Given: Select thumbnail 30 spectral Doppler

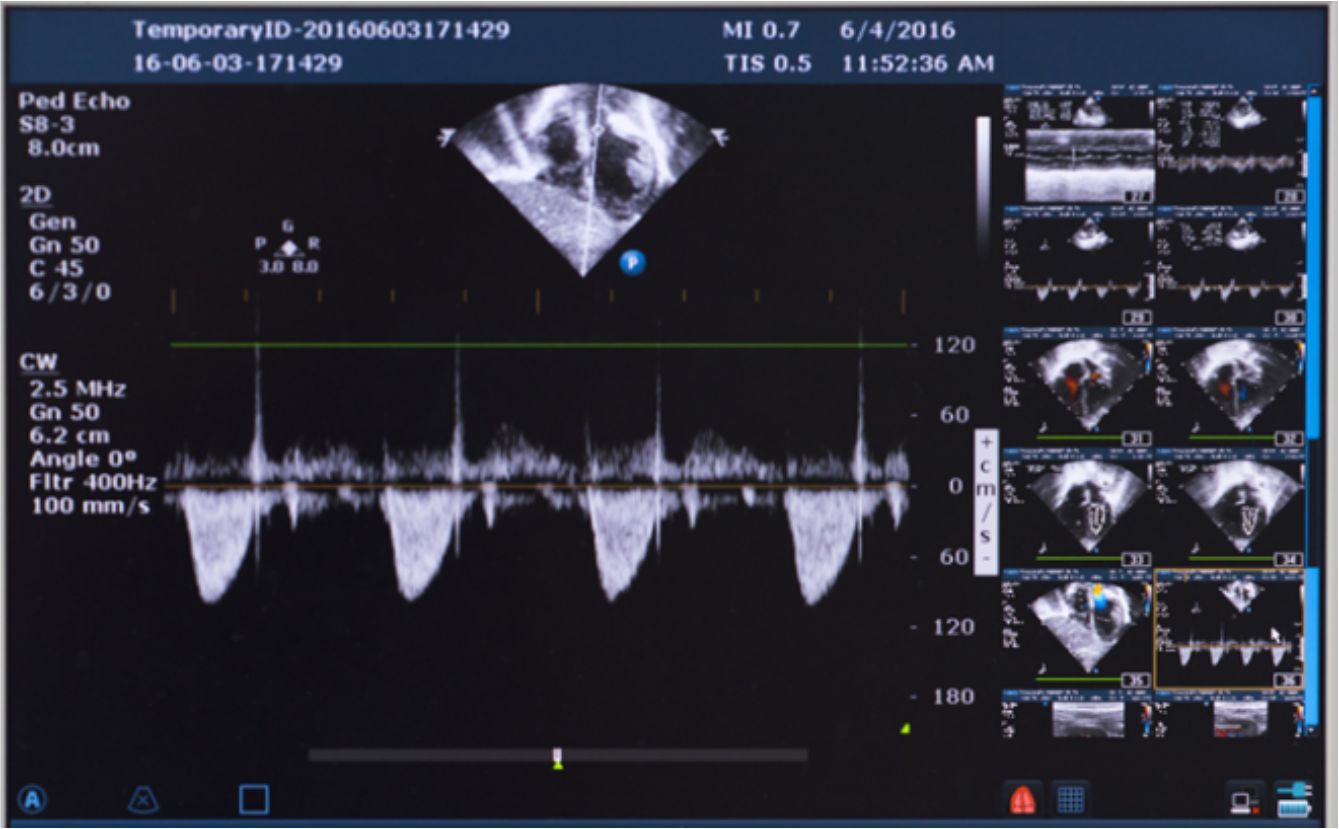Looking at the screenshot, I should click(x=1232, y=265).
